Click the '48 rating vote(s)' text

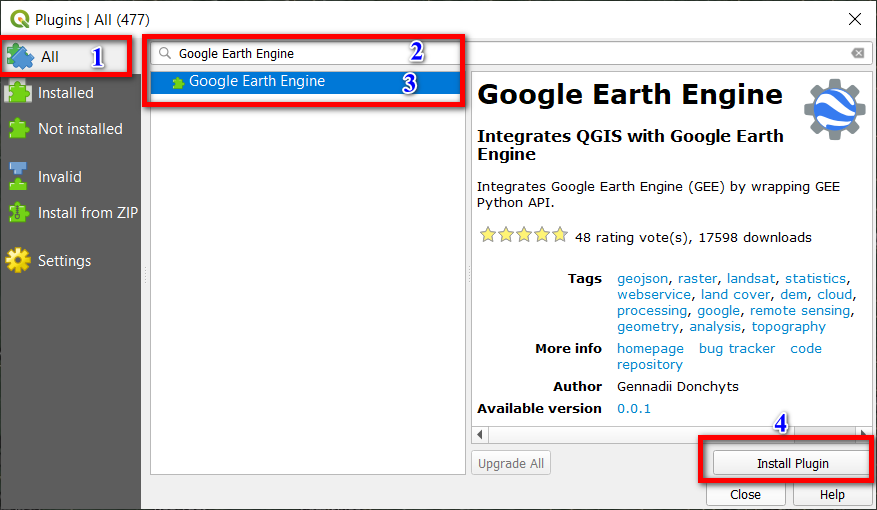631,238
